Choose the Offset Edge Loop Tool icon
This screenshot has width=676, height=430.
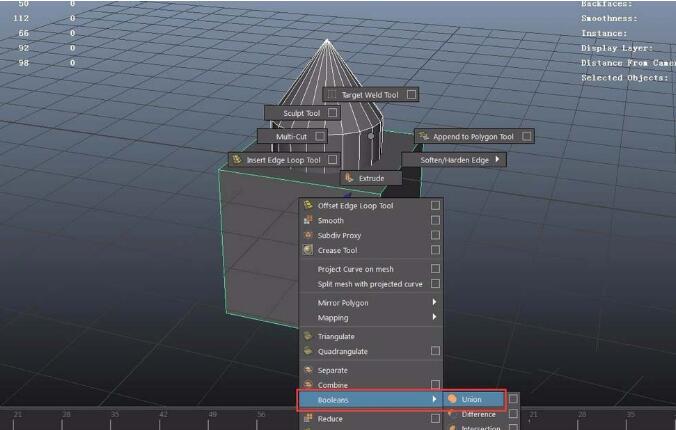[309, 206]
